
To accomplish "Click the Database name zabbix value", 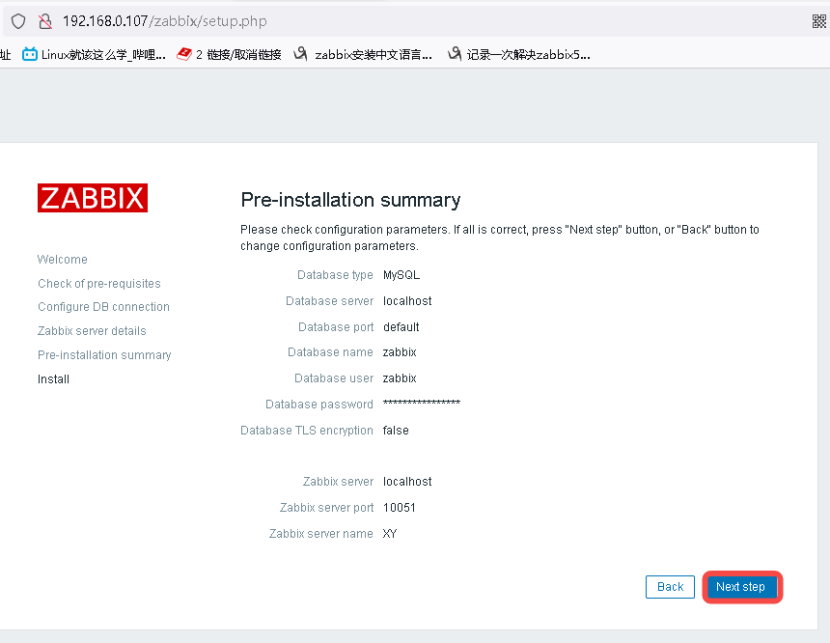I will pyautogui.click(x=400, y=352).
